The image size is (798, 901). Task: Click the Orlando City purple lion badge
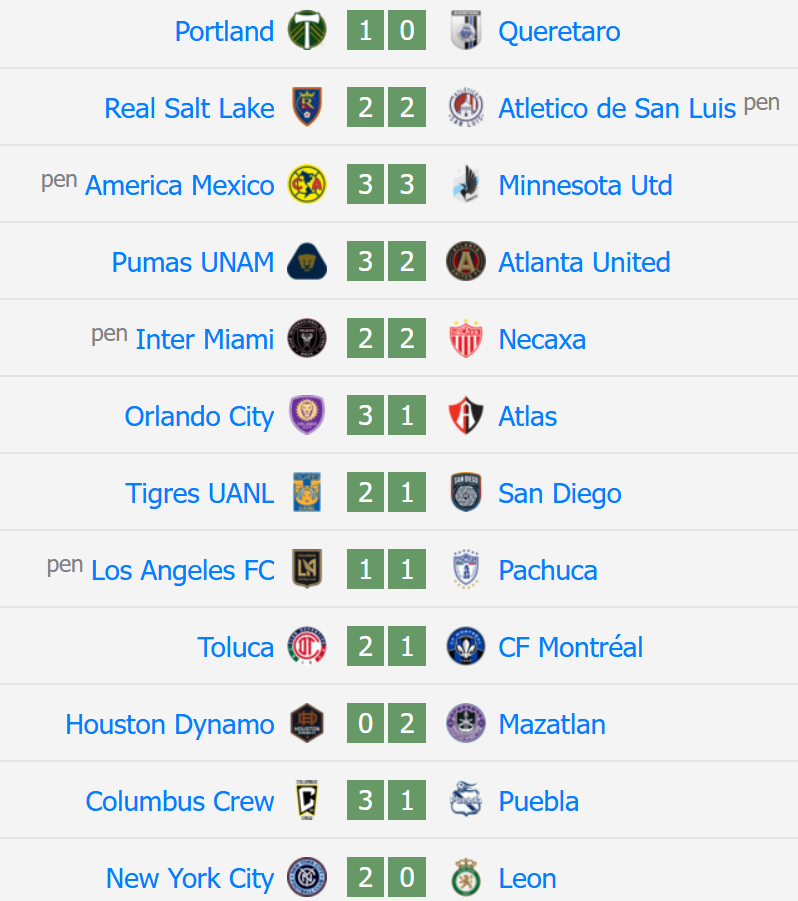pos(307,415)
